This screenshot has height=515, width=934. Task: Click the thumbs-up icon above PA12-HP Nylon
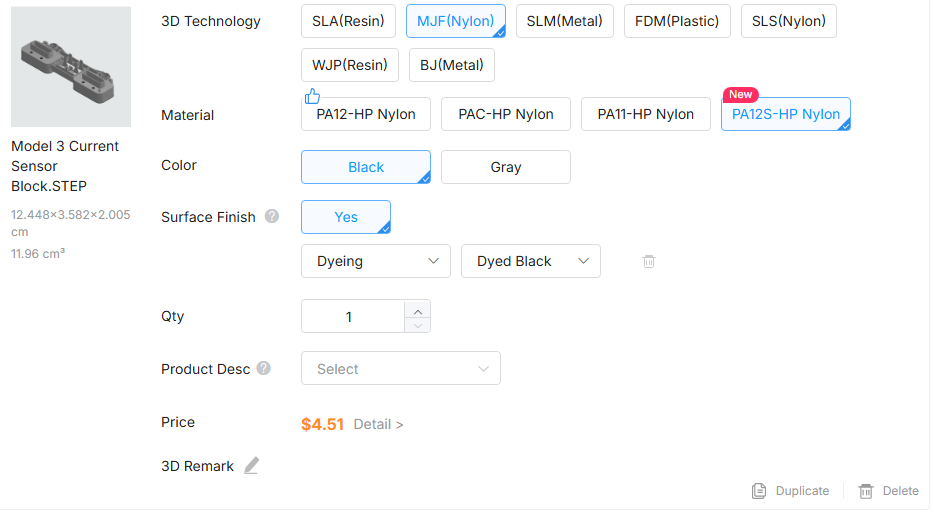click(x=312, y=96)
